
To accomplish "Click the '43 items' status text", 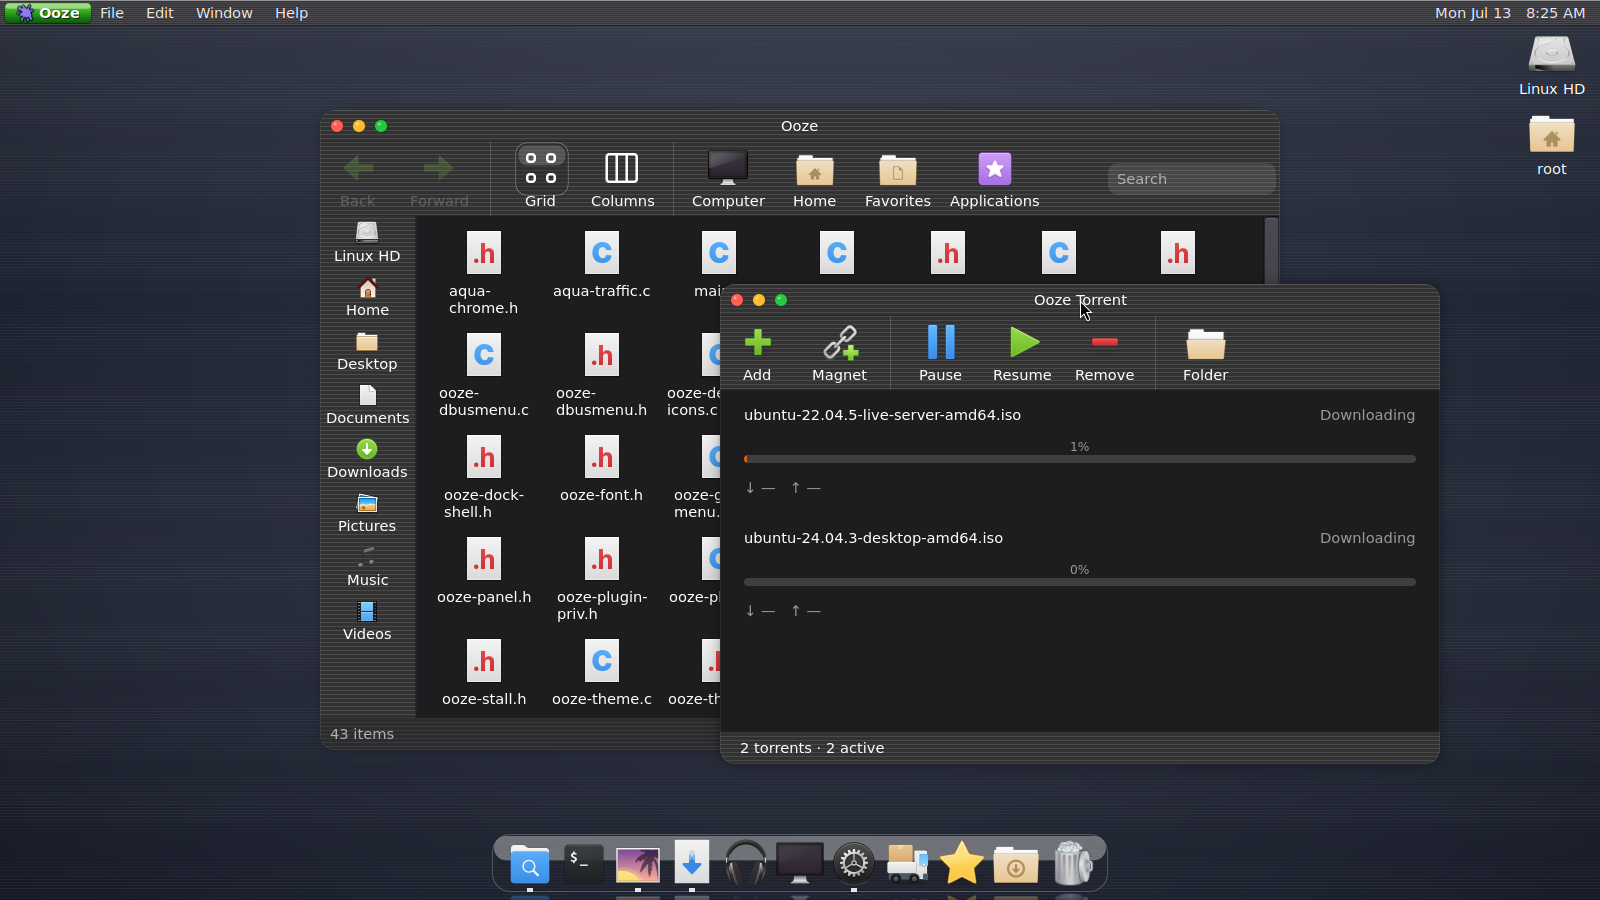I will point(362,734).
